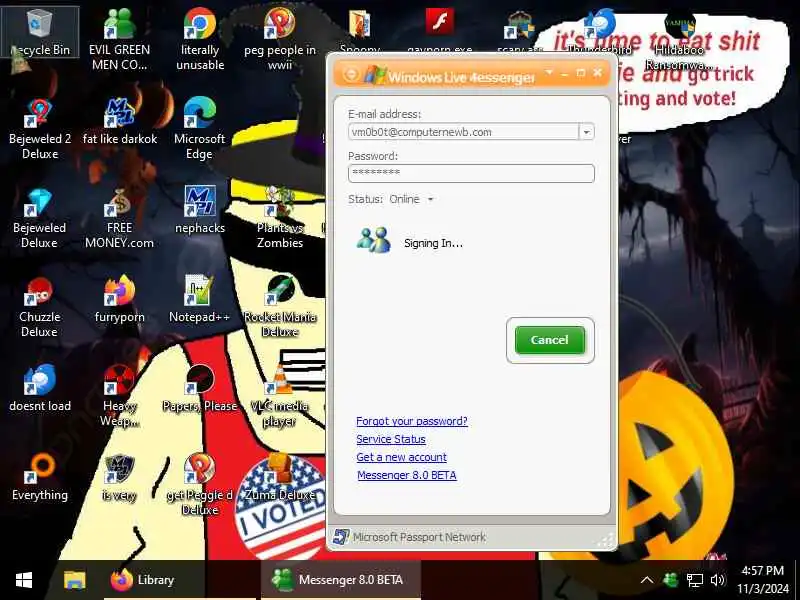800x600 pixels.
Task: Launch get Peggle d Deluxe shortcut
Action: pyautogui.click(x=199, y=485)
